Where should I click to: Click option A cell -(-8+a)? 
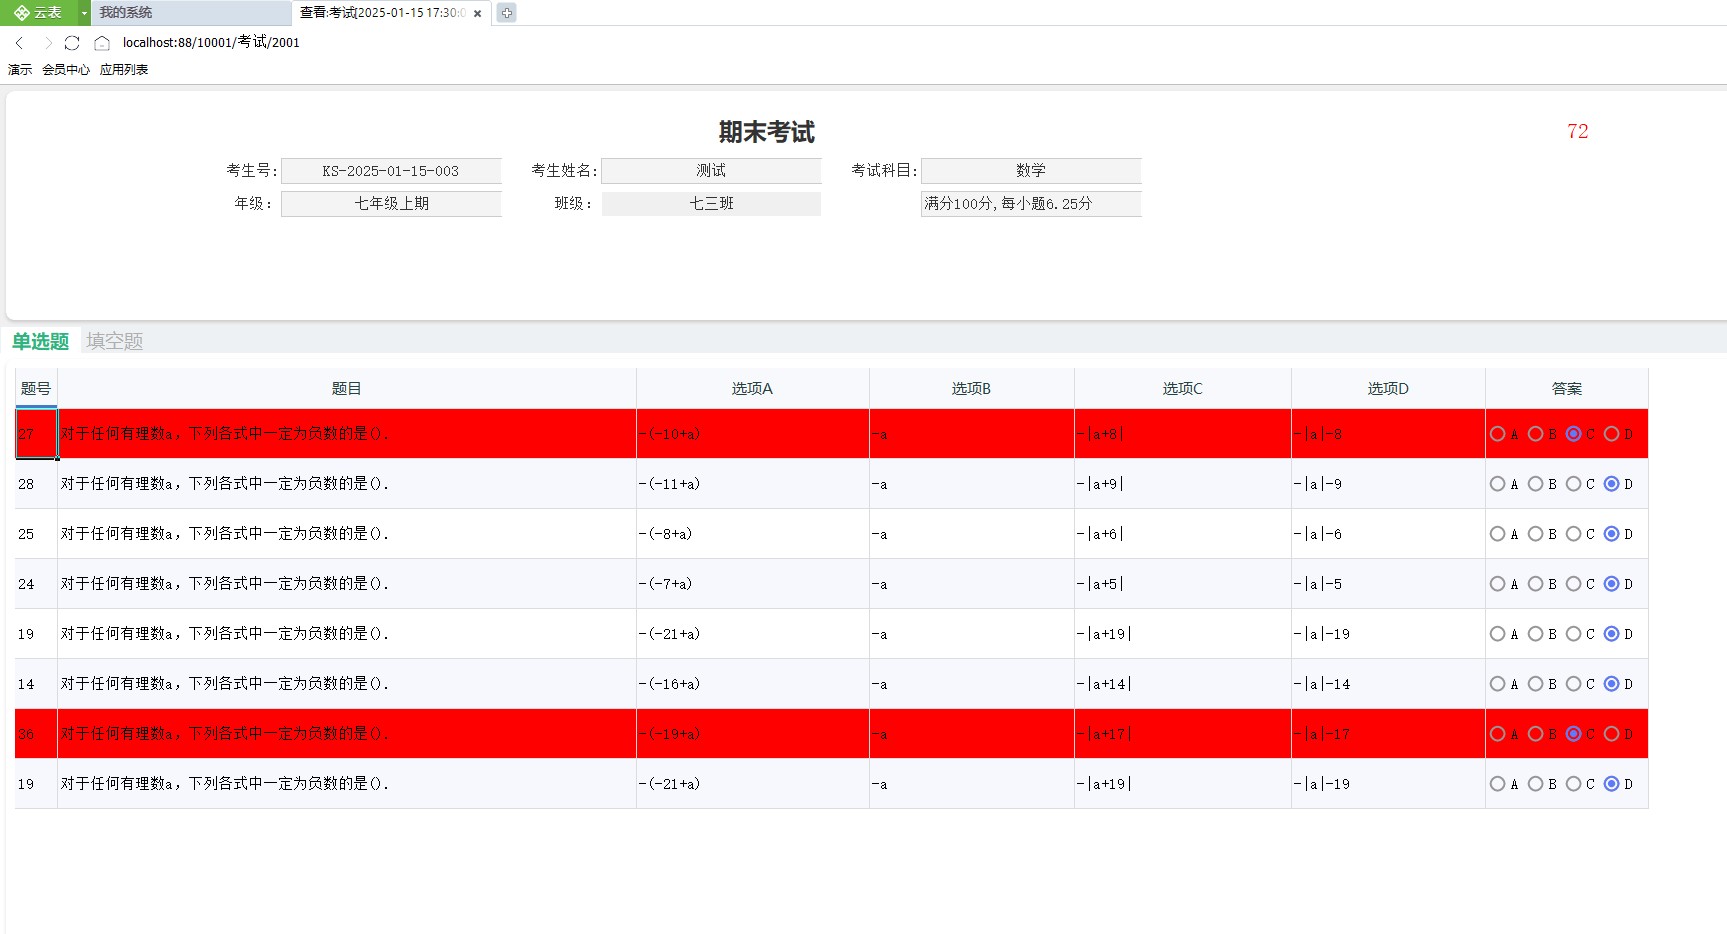tap(753, 534)
